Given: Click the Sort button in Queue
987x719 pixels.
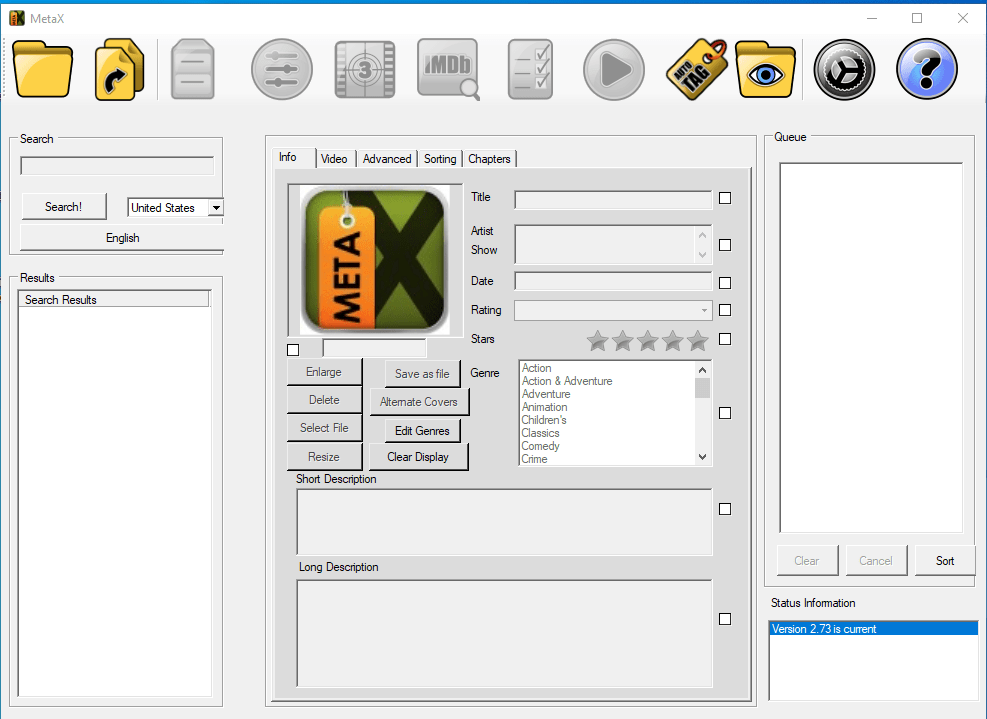Looking at the screenshot, I should 944,560.
